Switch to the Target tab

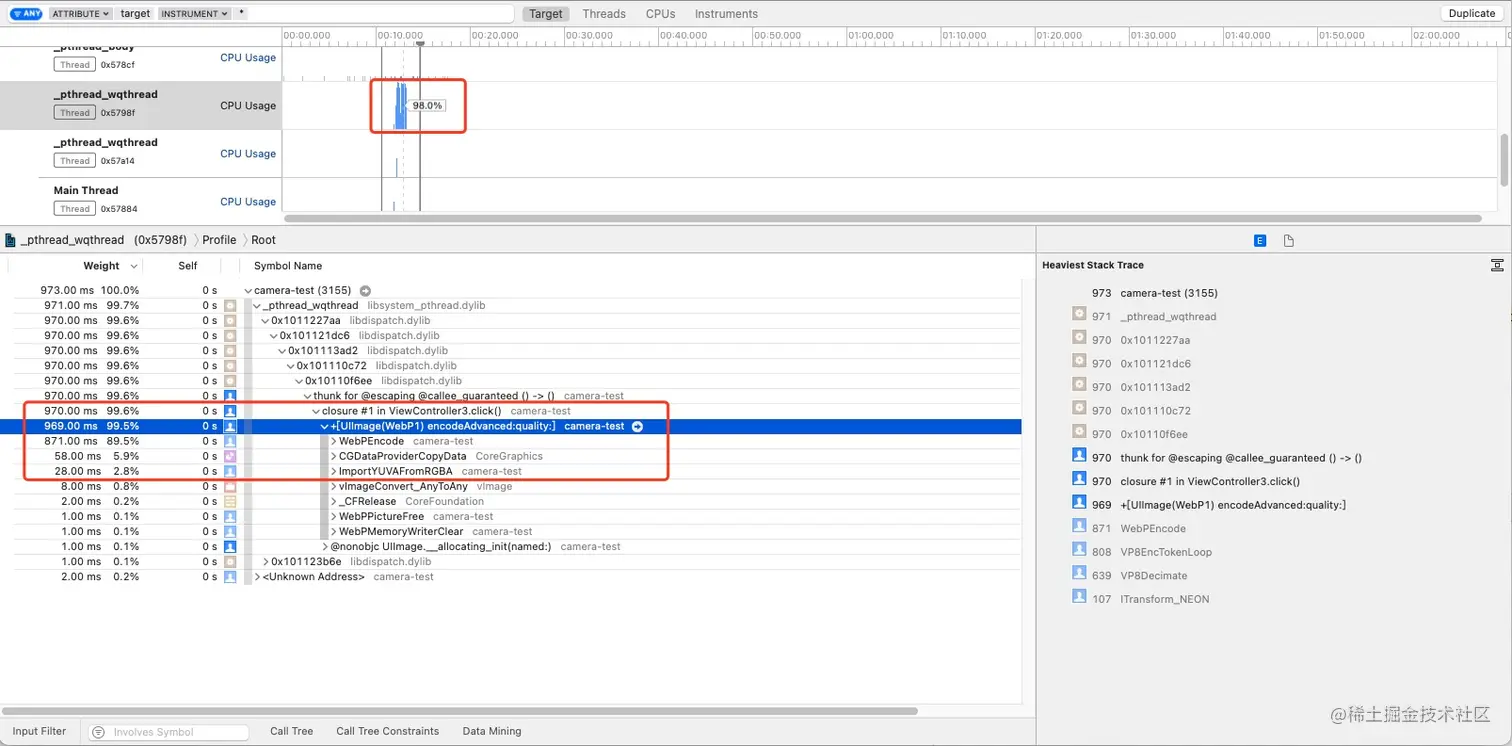point(546,14)
